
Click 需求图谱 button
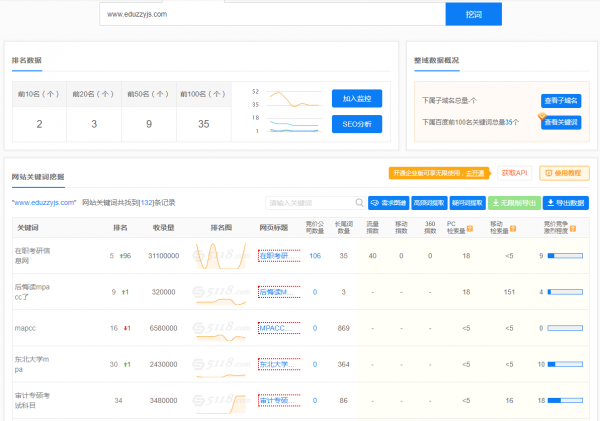pyautogui.click(x=387, y=203)
